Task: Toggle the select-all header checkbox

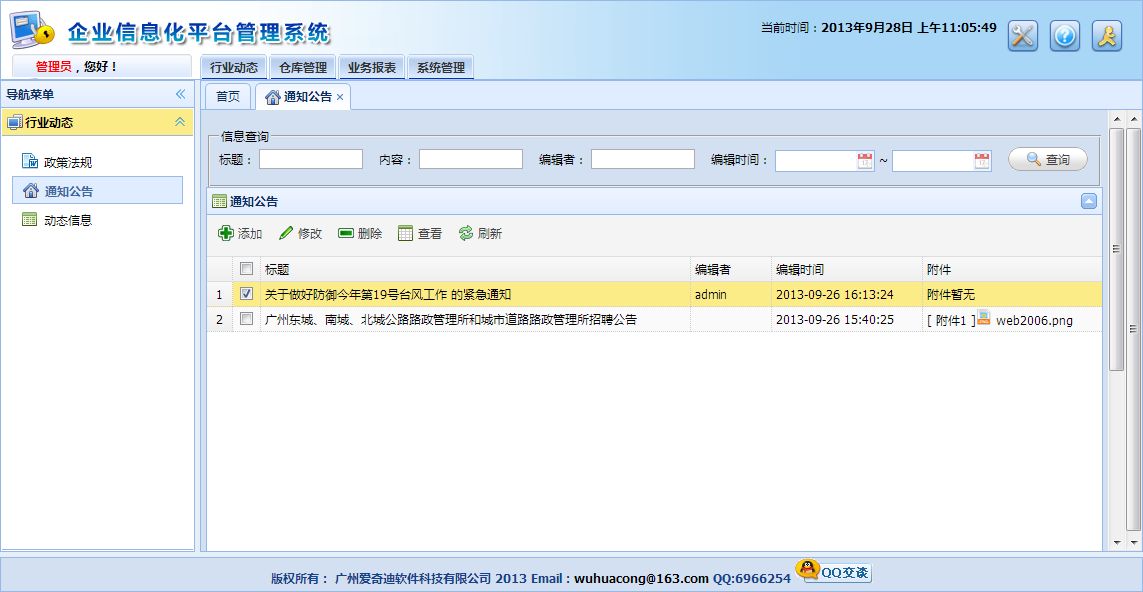Action: tap(246, 268)
